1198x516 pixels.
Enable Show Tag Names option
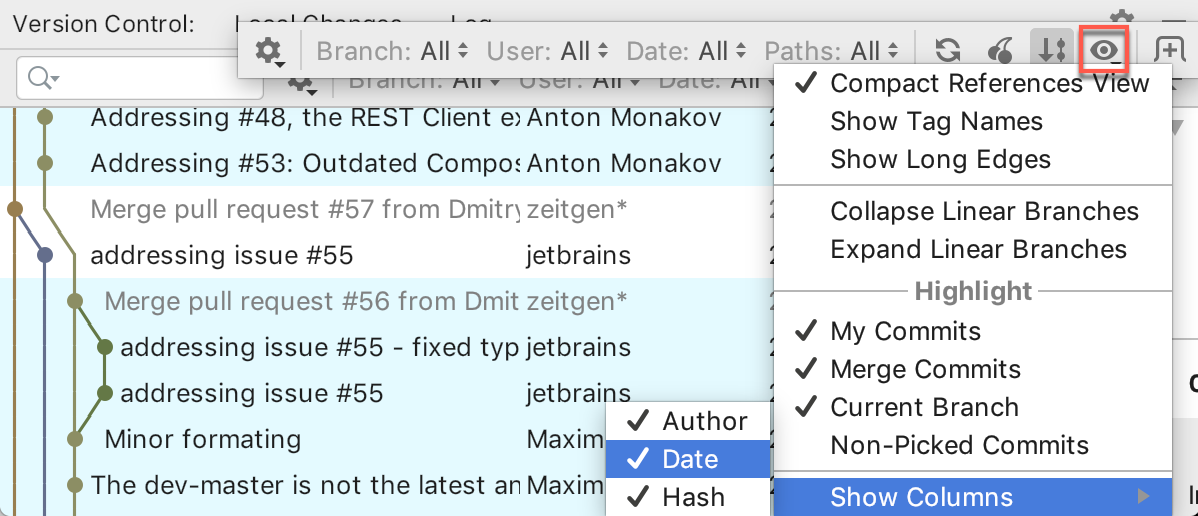coord(973,122)
